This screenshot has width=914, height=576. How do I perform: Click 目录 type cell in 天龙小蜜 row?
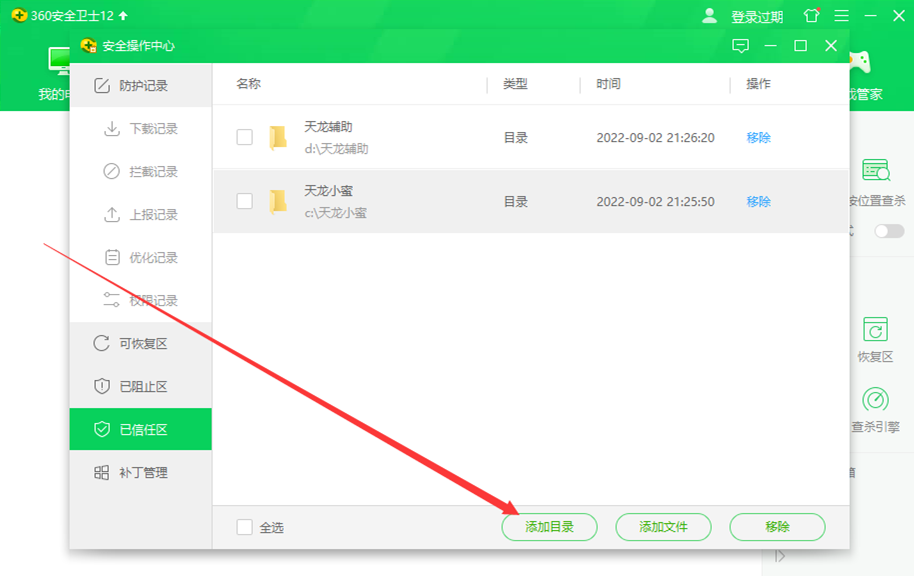tap(515, 202)
